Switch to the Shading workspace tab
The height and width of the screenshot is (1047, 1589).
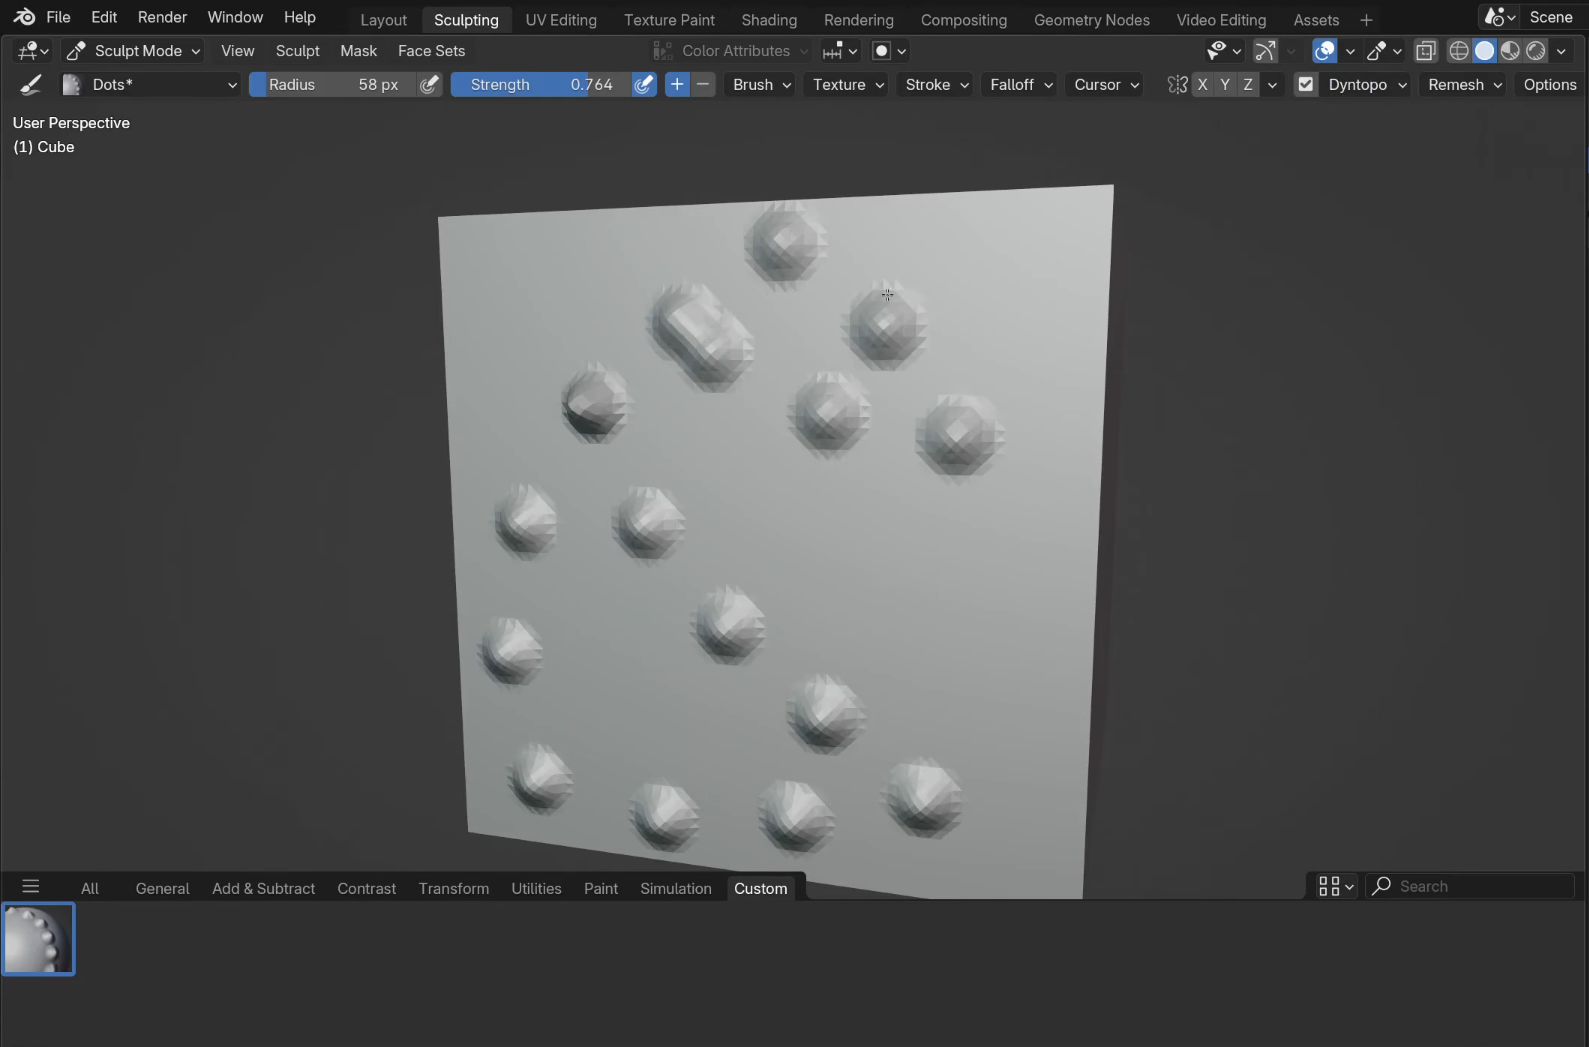pyautogui.click(x=769, y=20)
